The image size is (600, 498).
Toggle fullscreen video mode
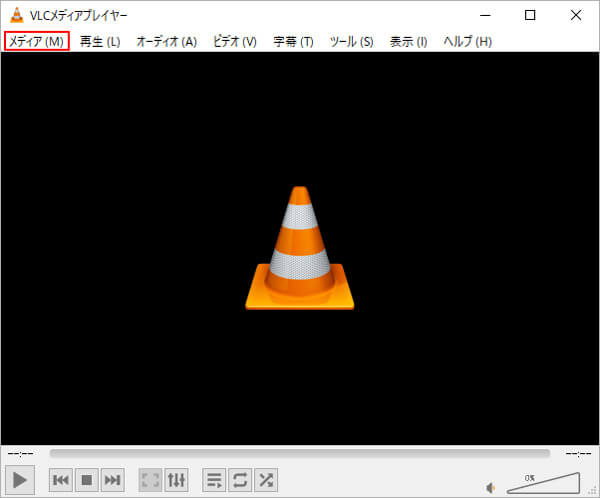click(150, 480)
